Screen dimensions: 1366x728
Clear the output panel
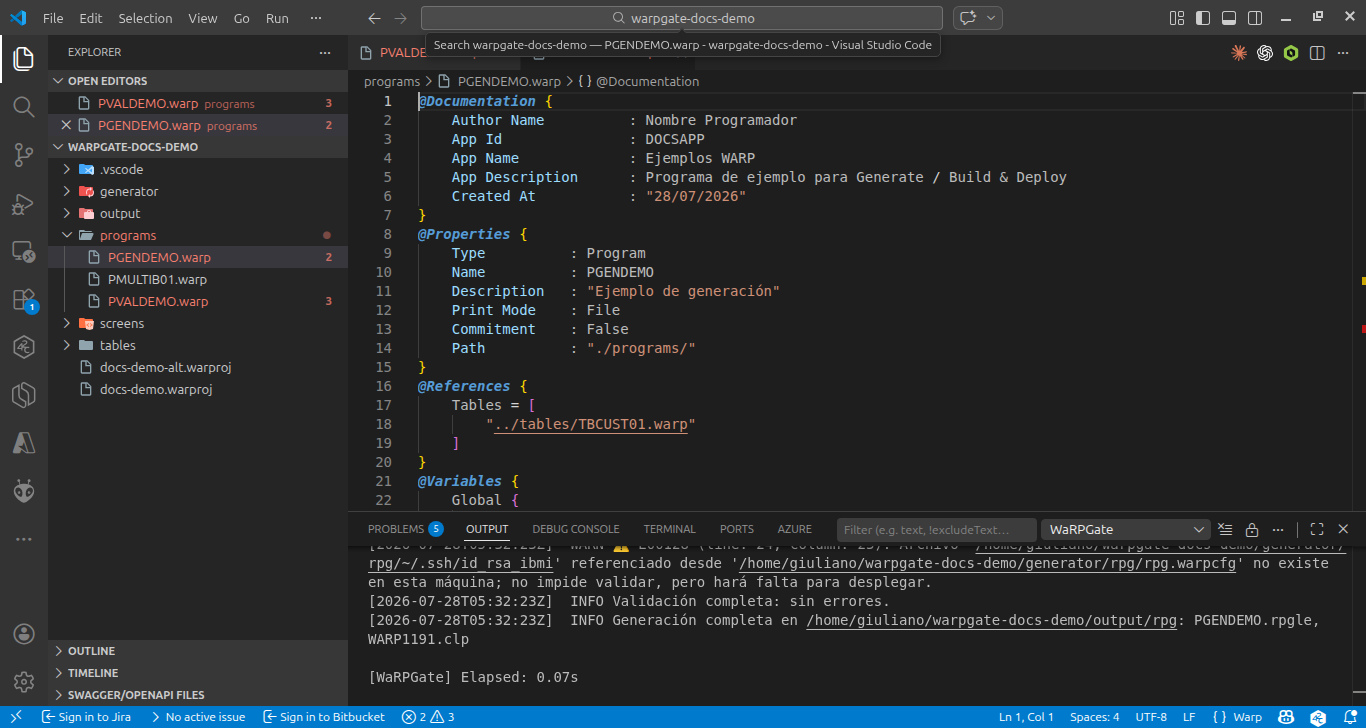(x=1226, y=529)
